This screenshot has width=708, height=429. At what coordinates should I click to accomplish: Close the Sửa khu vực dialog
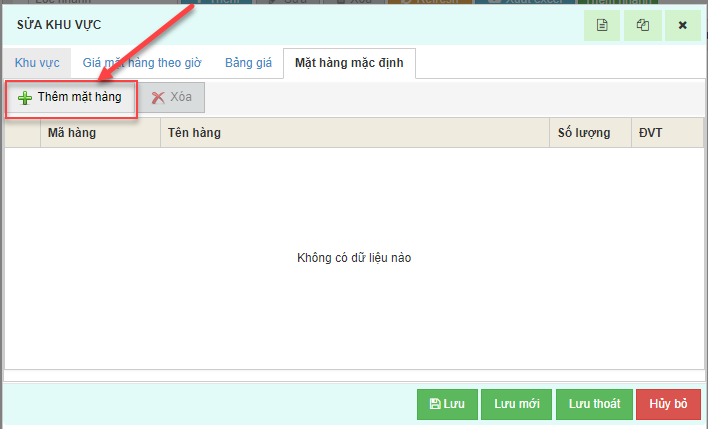click(x=682, y=25)
